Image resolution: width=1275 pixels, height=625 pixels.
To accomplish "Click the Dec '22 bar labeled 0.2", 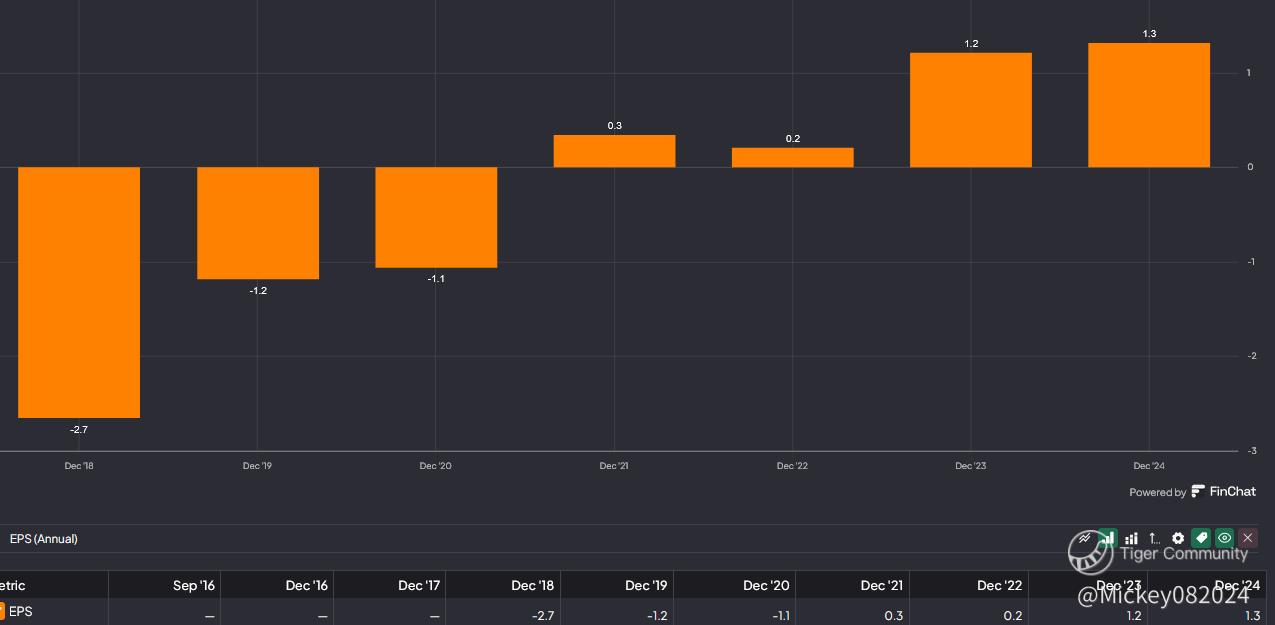I will tap(793, 157).
